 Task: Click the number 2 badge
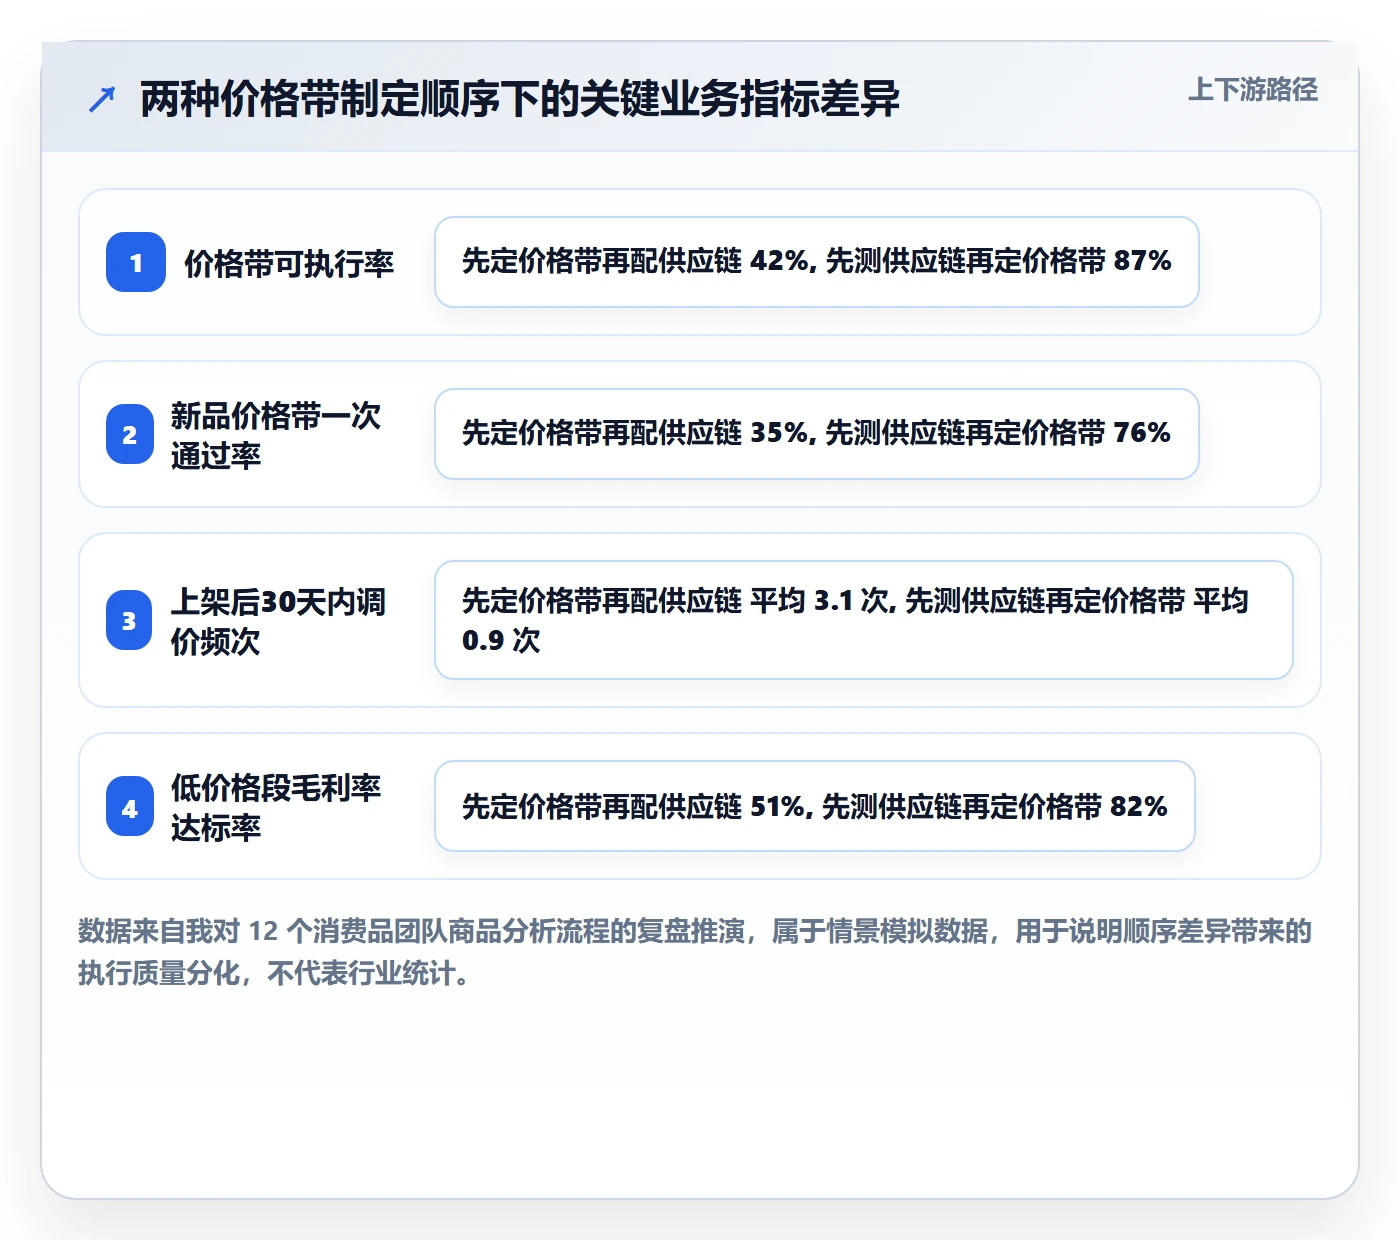tap(130, 434)
